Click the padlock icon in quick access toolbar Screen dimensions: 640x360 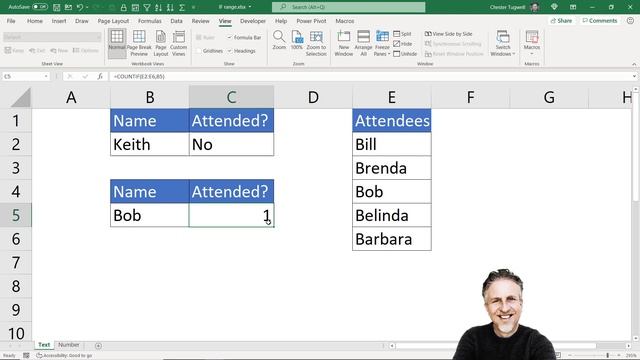click(124, 7)
